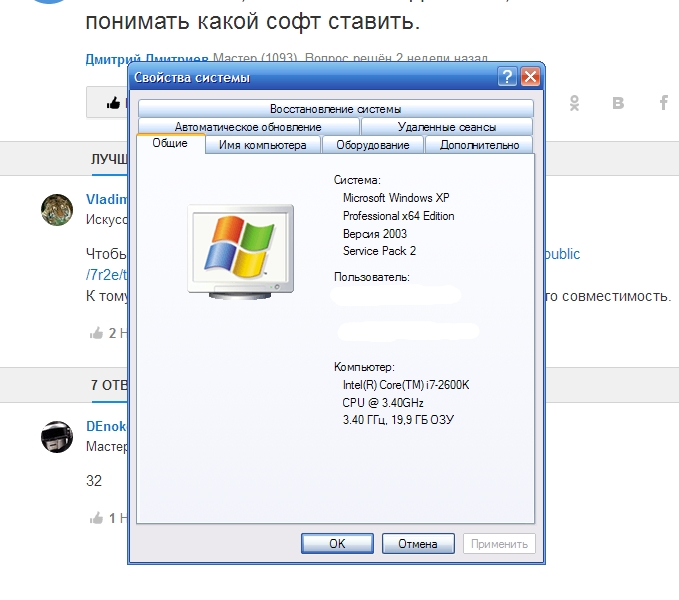Click the Microsoft Windows XP text line
Viewport: 679px width, 600px height.
pos(396,198)
